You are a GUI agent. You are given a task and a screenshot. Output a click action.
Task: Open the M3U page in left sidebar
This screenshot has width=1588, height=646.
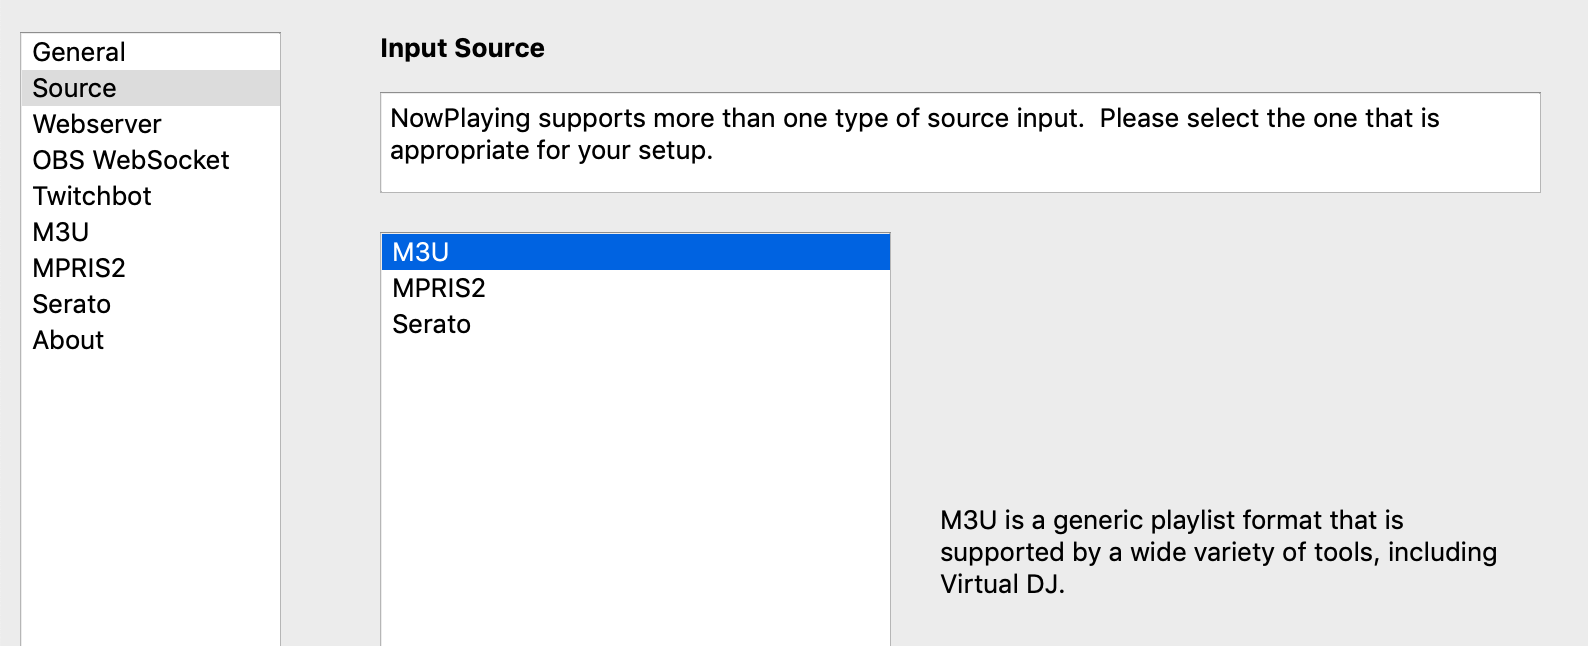(x=61, y=232)
